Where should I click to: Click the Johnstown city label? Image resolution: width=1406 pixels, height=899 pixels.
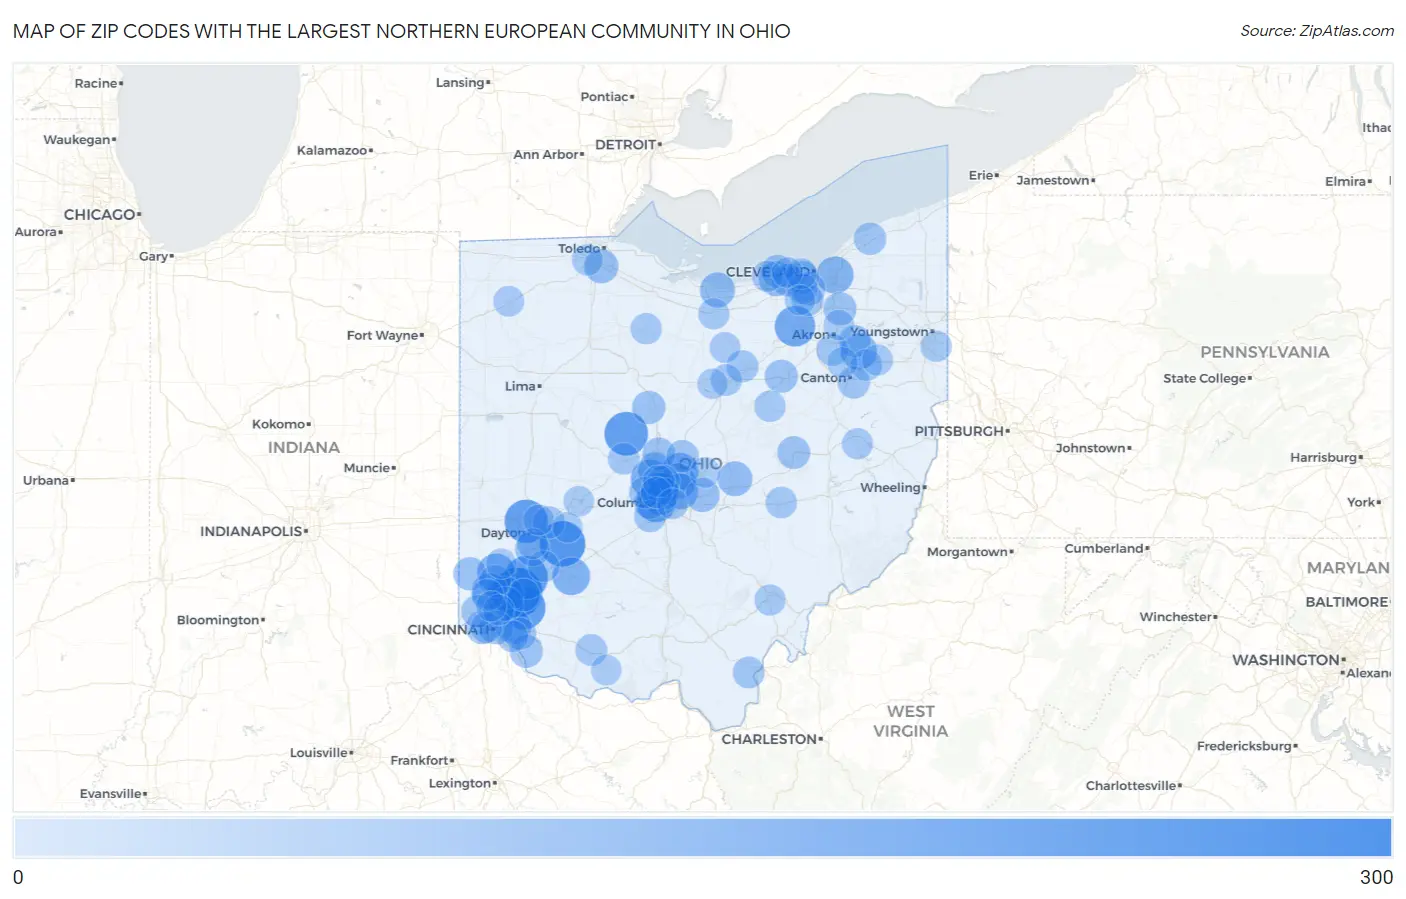coord(1091,449)
